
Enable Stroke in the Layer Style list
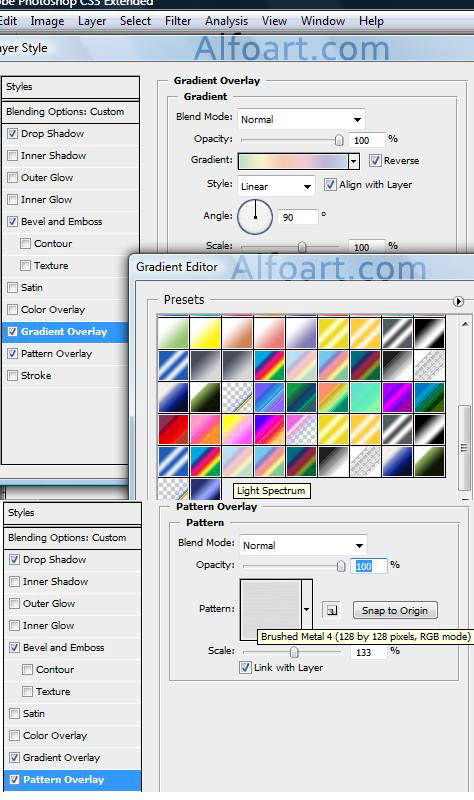[x=13, y=376]
